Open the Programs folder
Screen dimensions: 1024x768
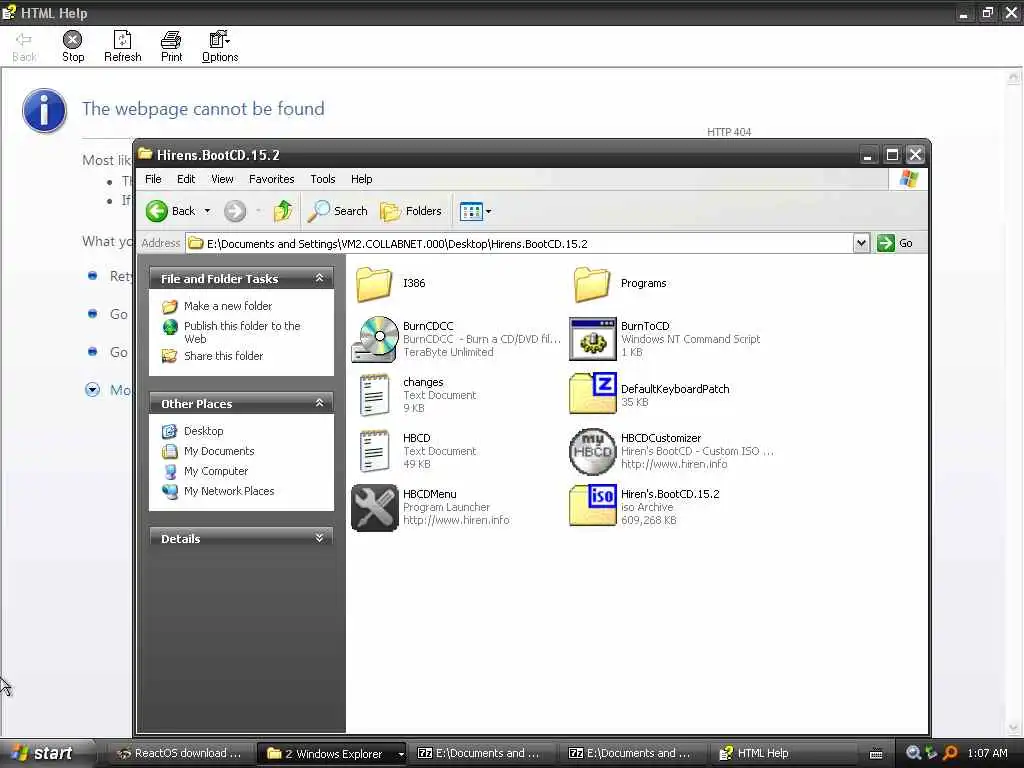coord(592,284)
